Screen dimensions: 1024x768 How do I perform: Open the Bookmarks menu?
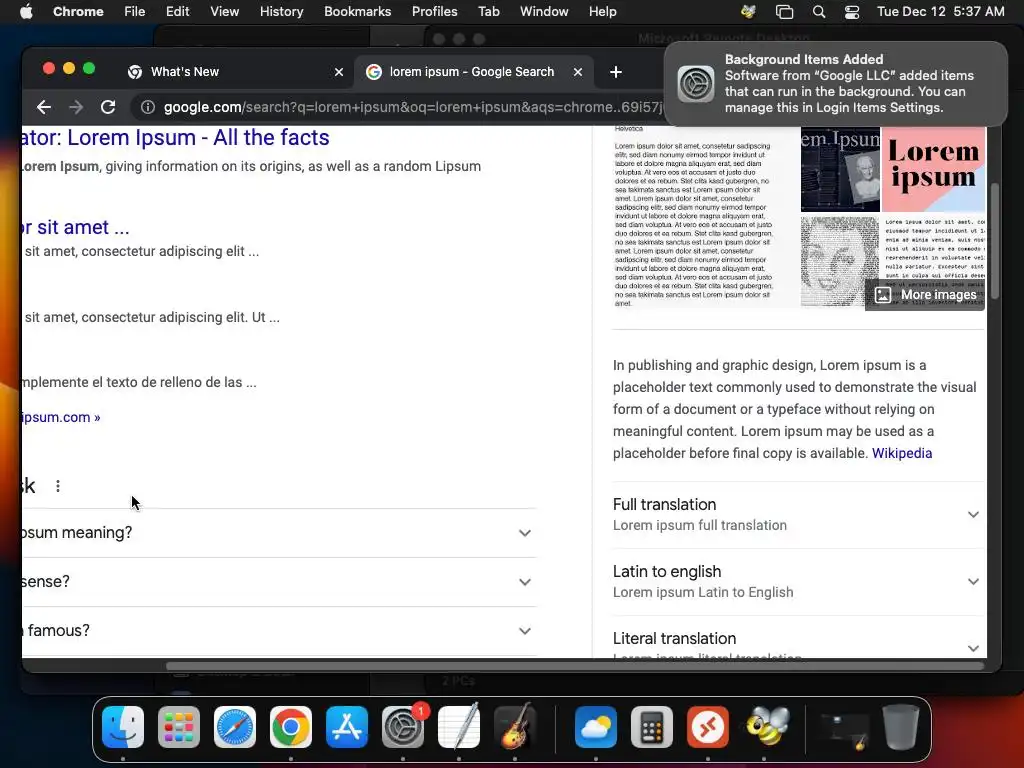tap(357, 12)
